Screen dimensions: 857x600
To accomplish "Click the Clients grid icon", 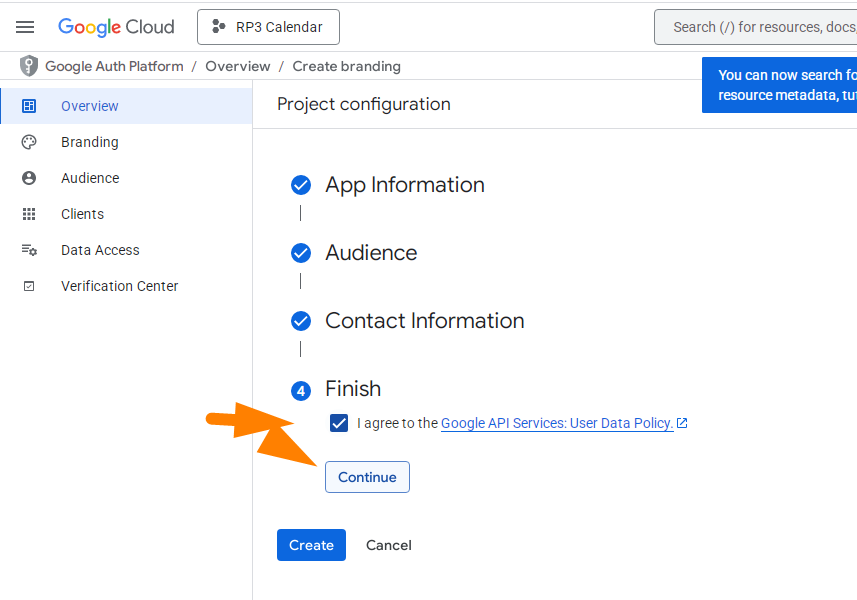I will [29, 214].
